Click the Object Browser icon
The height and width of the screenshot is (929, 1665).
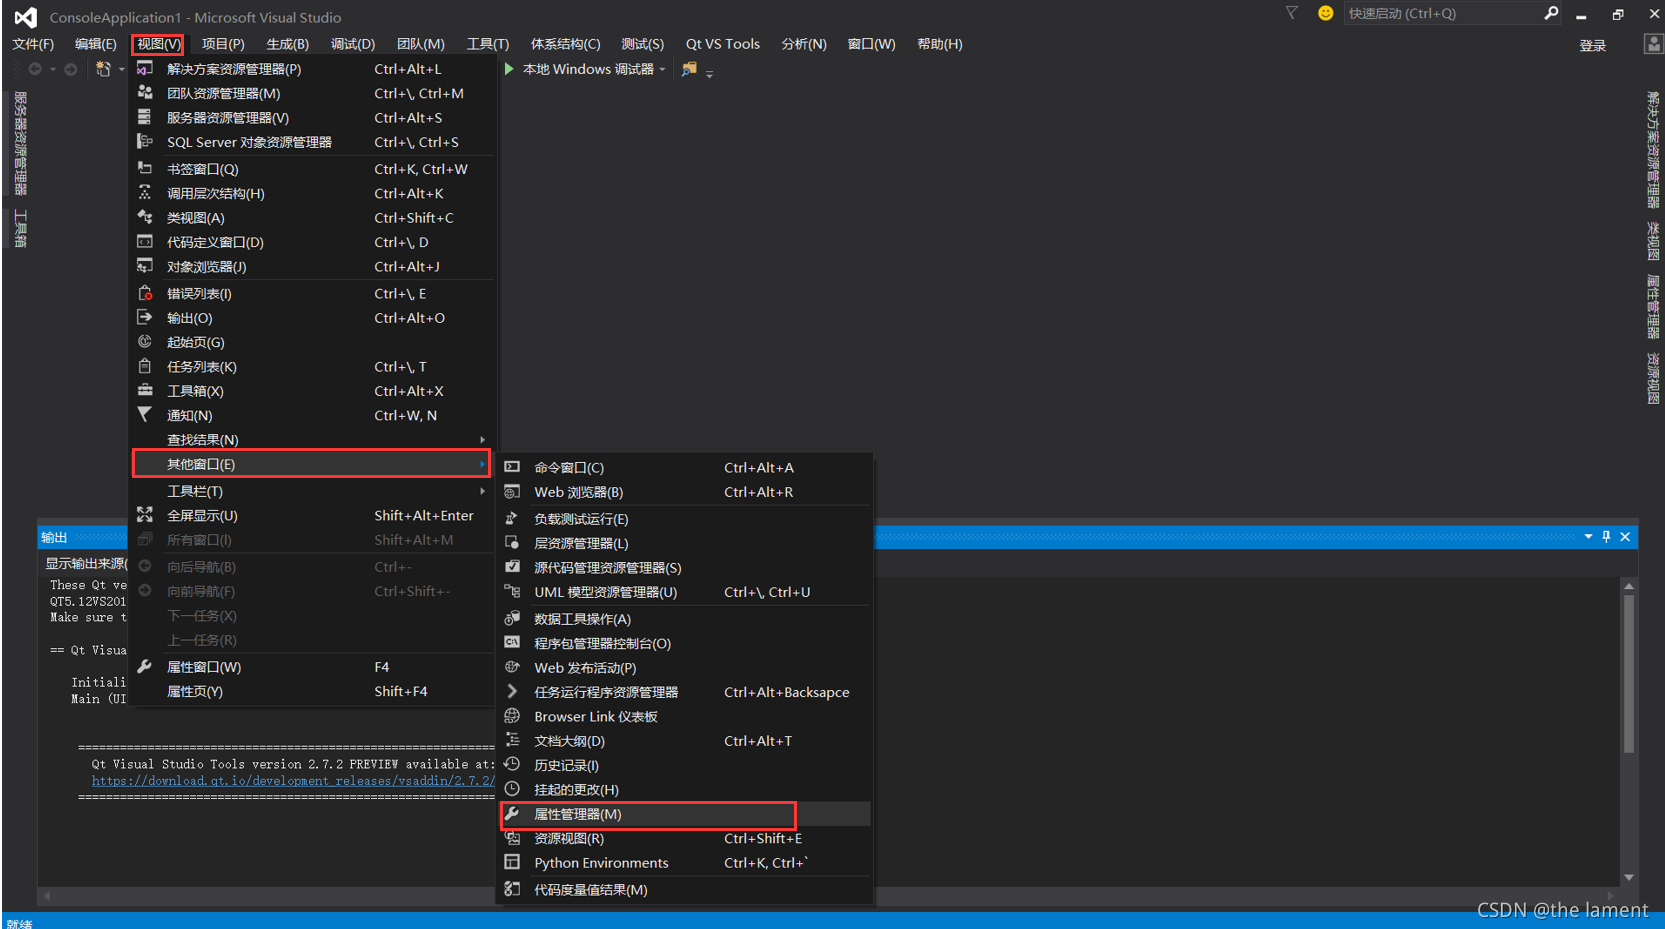click(145, 266)
